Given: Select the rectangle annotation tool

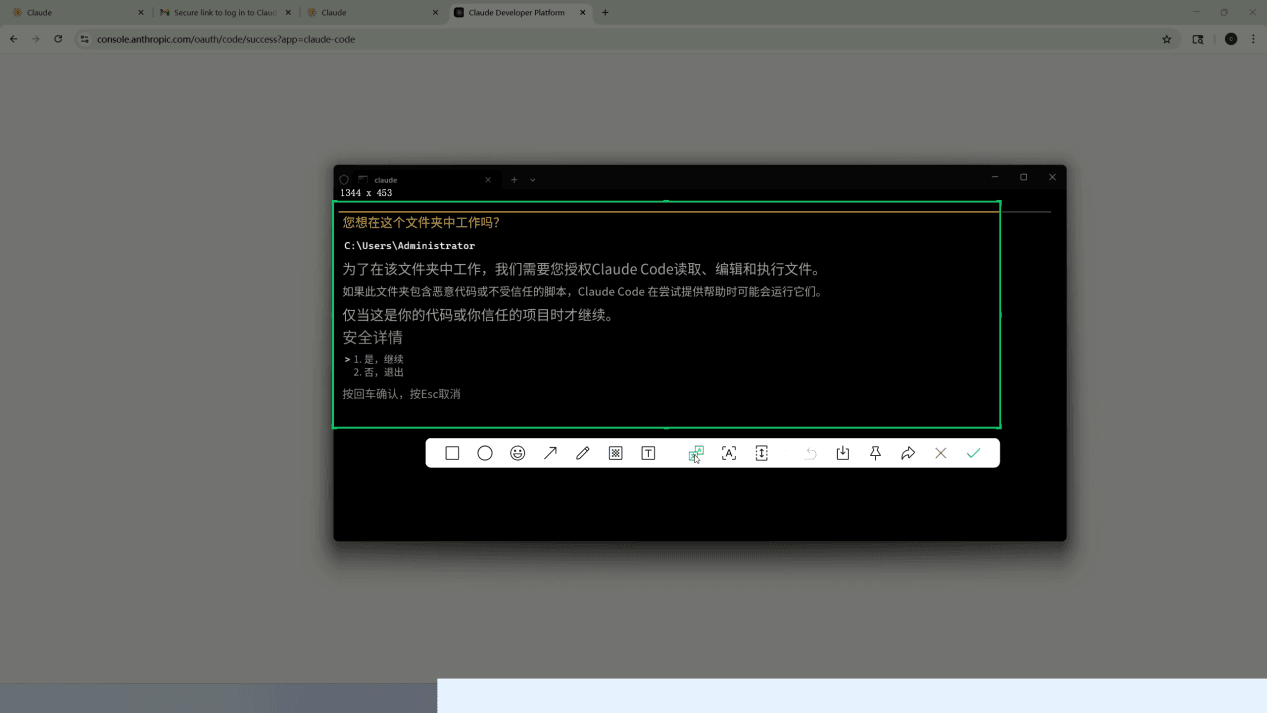Looking at the screenshot, I should [x=452, y=453].
